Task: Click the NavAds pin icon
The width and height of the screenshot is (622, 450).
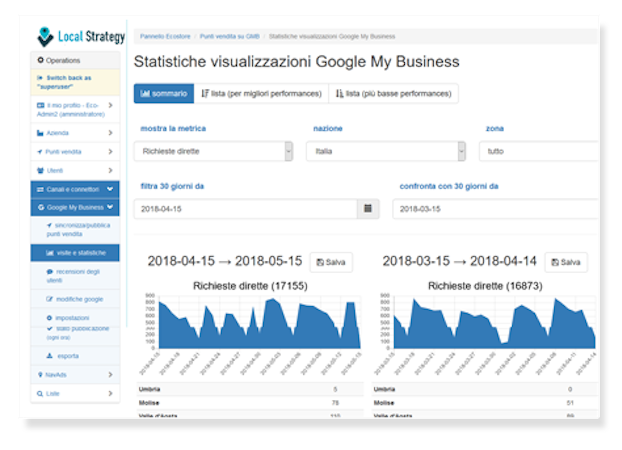Action: (x=40, y=375)
